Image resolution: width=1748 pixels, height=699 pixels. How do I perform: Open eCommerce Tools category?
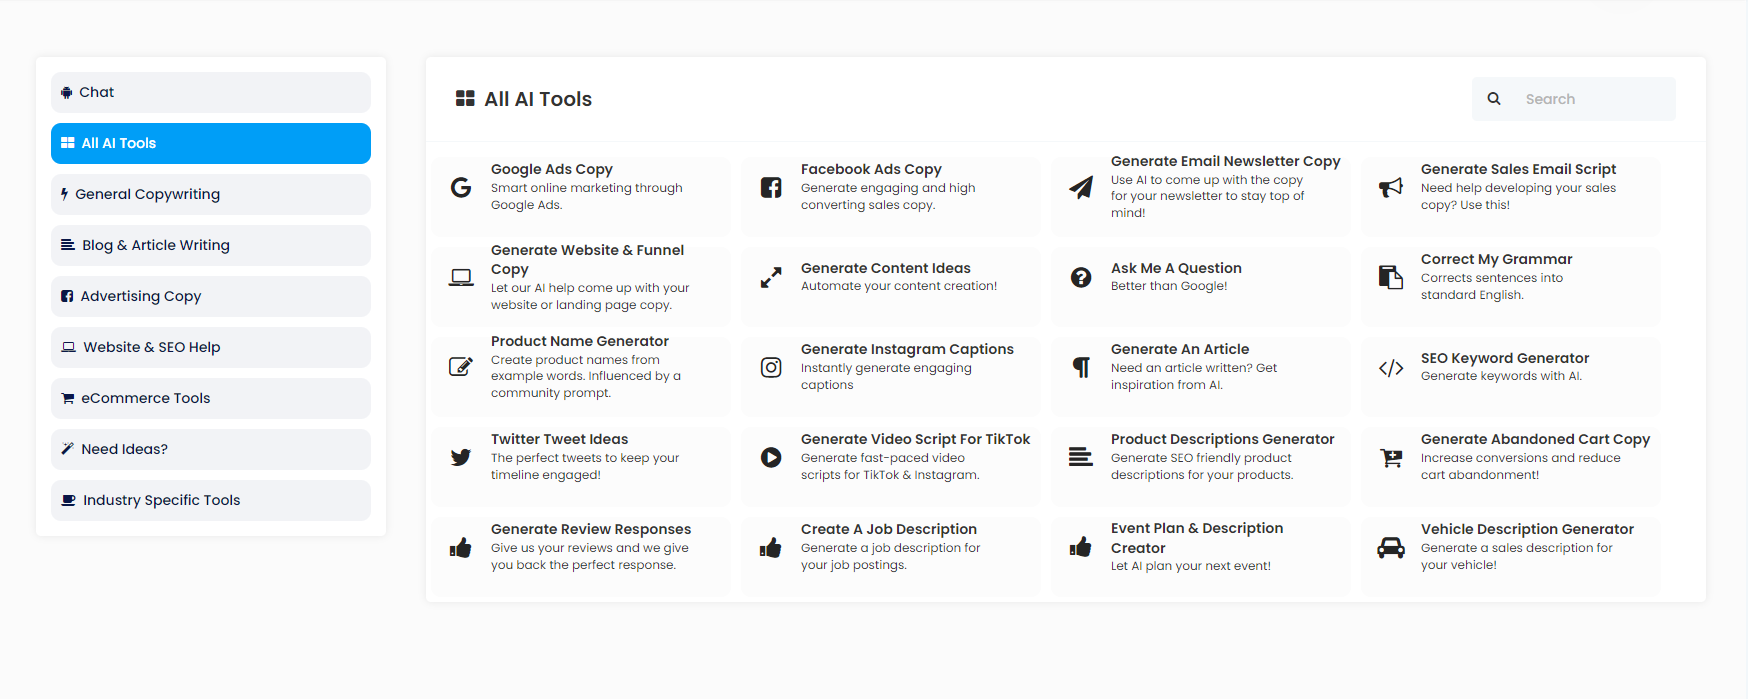[x=211, y=398]
